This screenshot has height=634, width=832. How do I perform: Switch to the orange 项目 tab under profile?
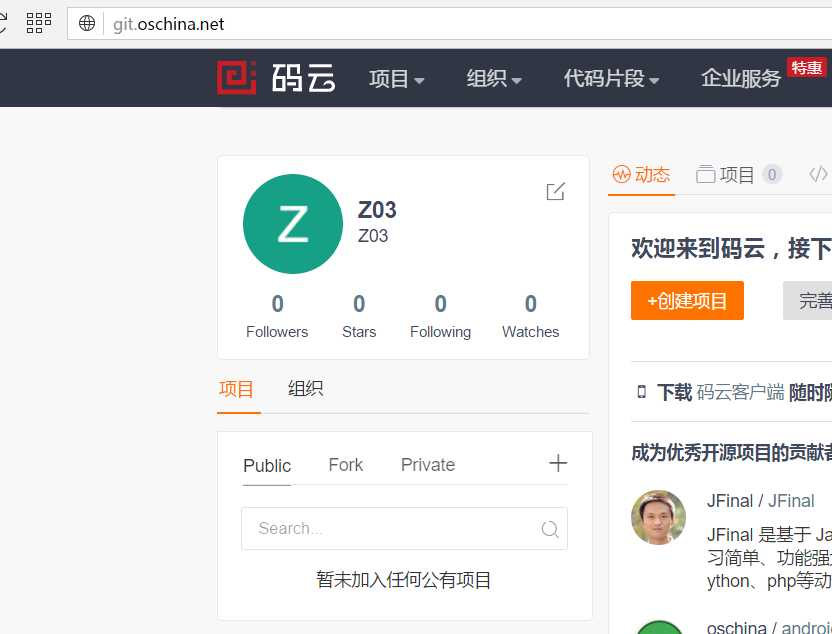(237, 389)
